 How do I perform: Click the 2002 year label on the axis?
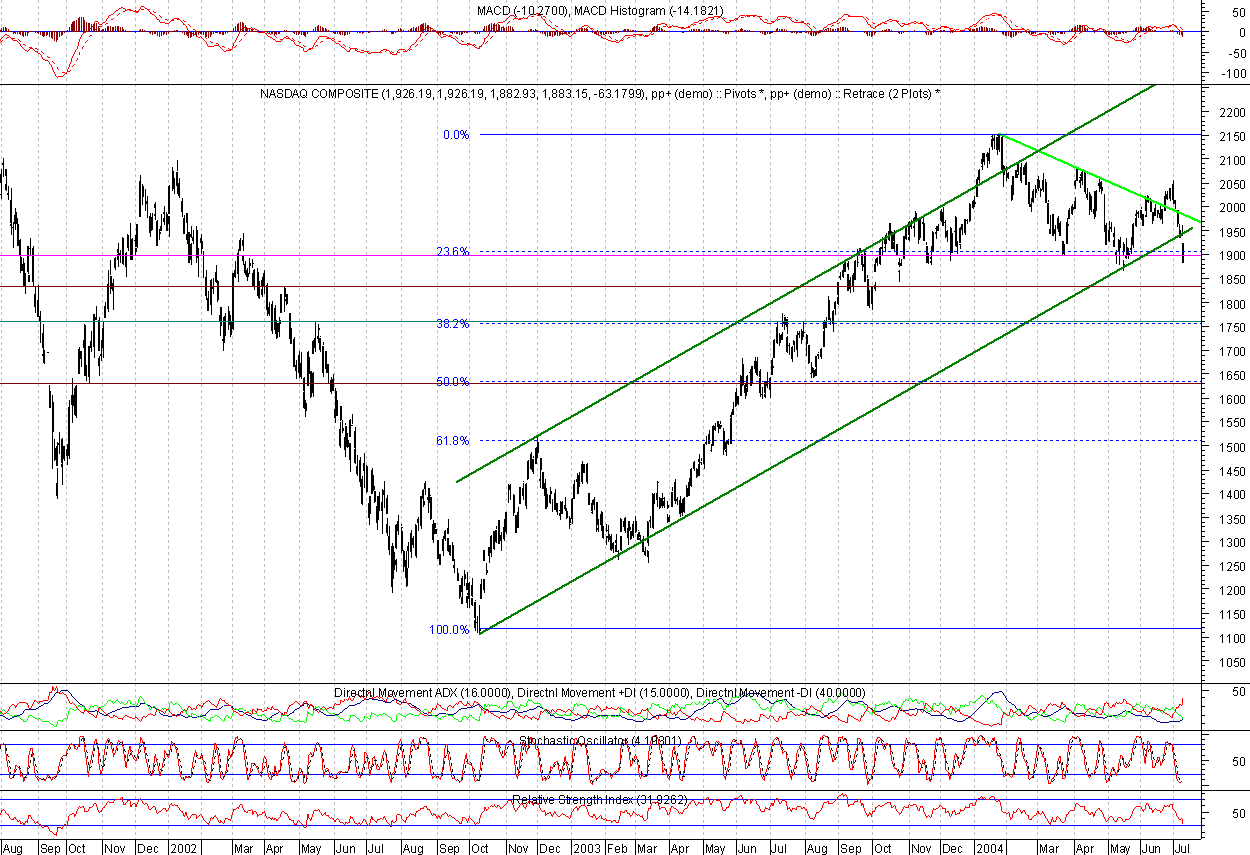tap(182, 846)
